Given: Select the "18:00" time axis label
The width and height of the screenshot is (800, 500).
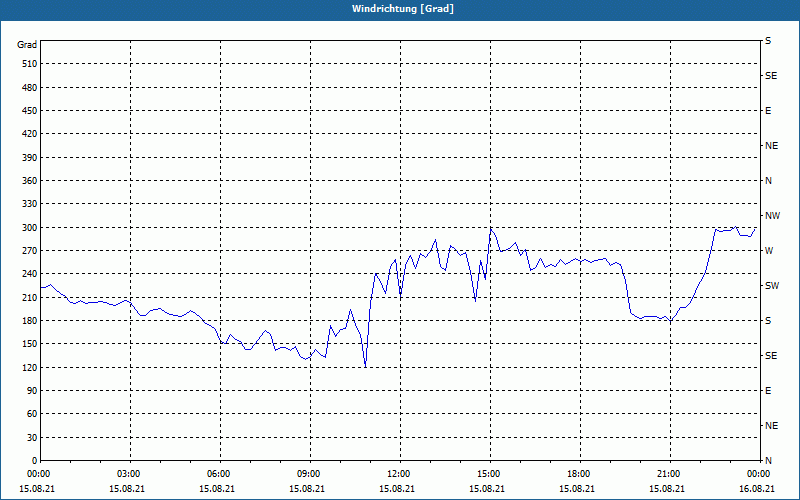Looking at the screenshot, I should pos(577,474).
